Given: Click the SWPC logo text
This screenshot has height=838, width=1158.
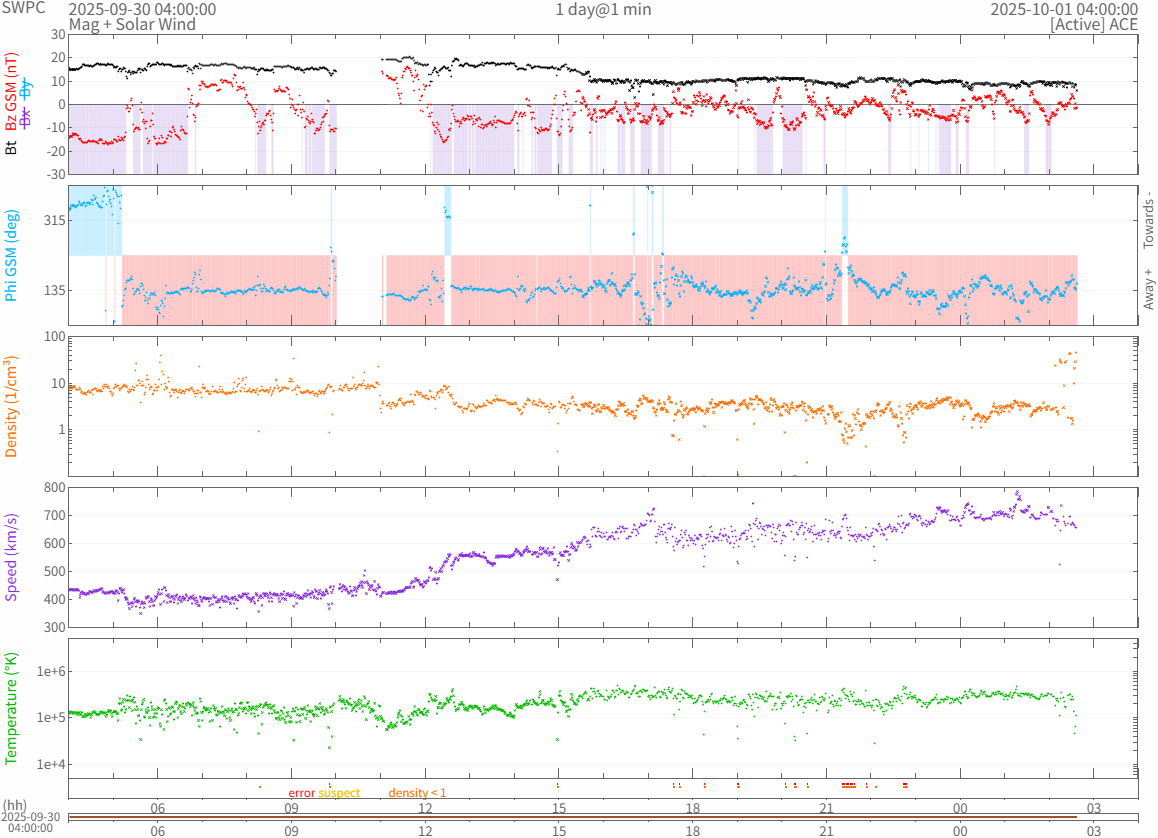Looking at the screenshot, I should (25, 8).
